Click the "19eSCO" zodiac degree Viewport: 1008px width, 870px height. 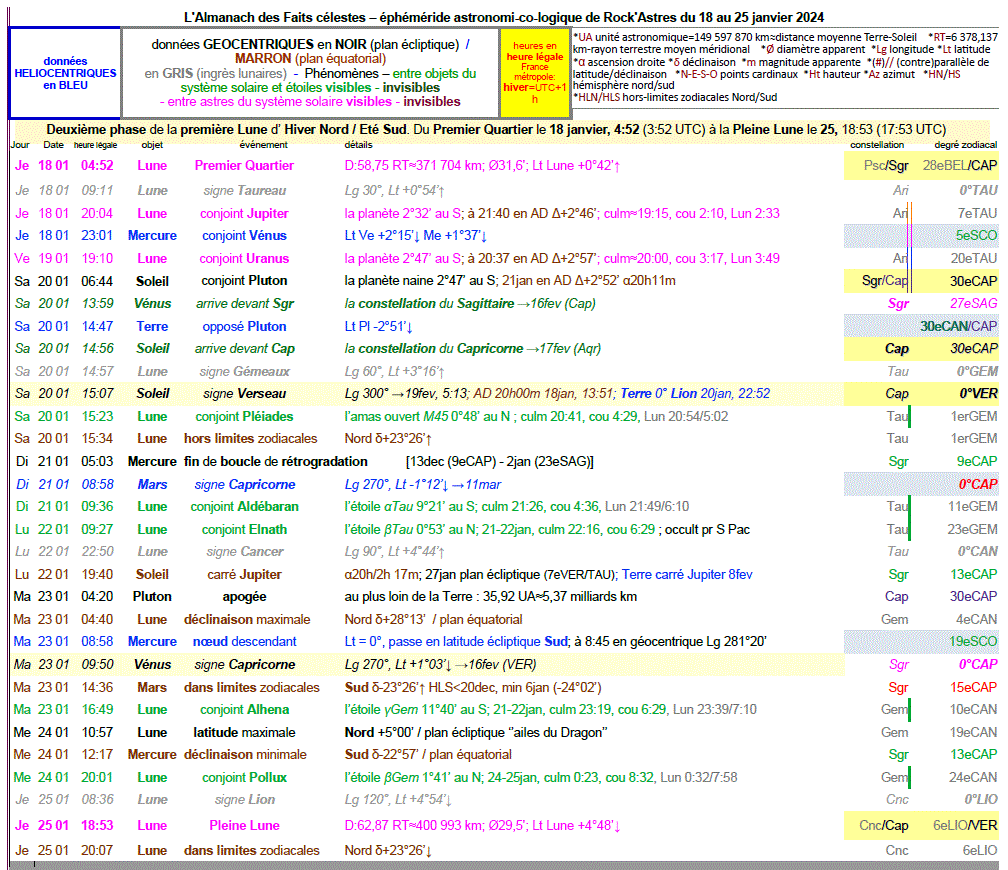coord(973,642)
